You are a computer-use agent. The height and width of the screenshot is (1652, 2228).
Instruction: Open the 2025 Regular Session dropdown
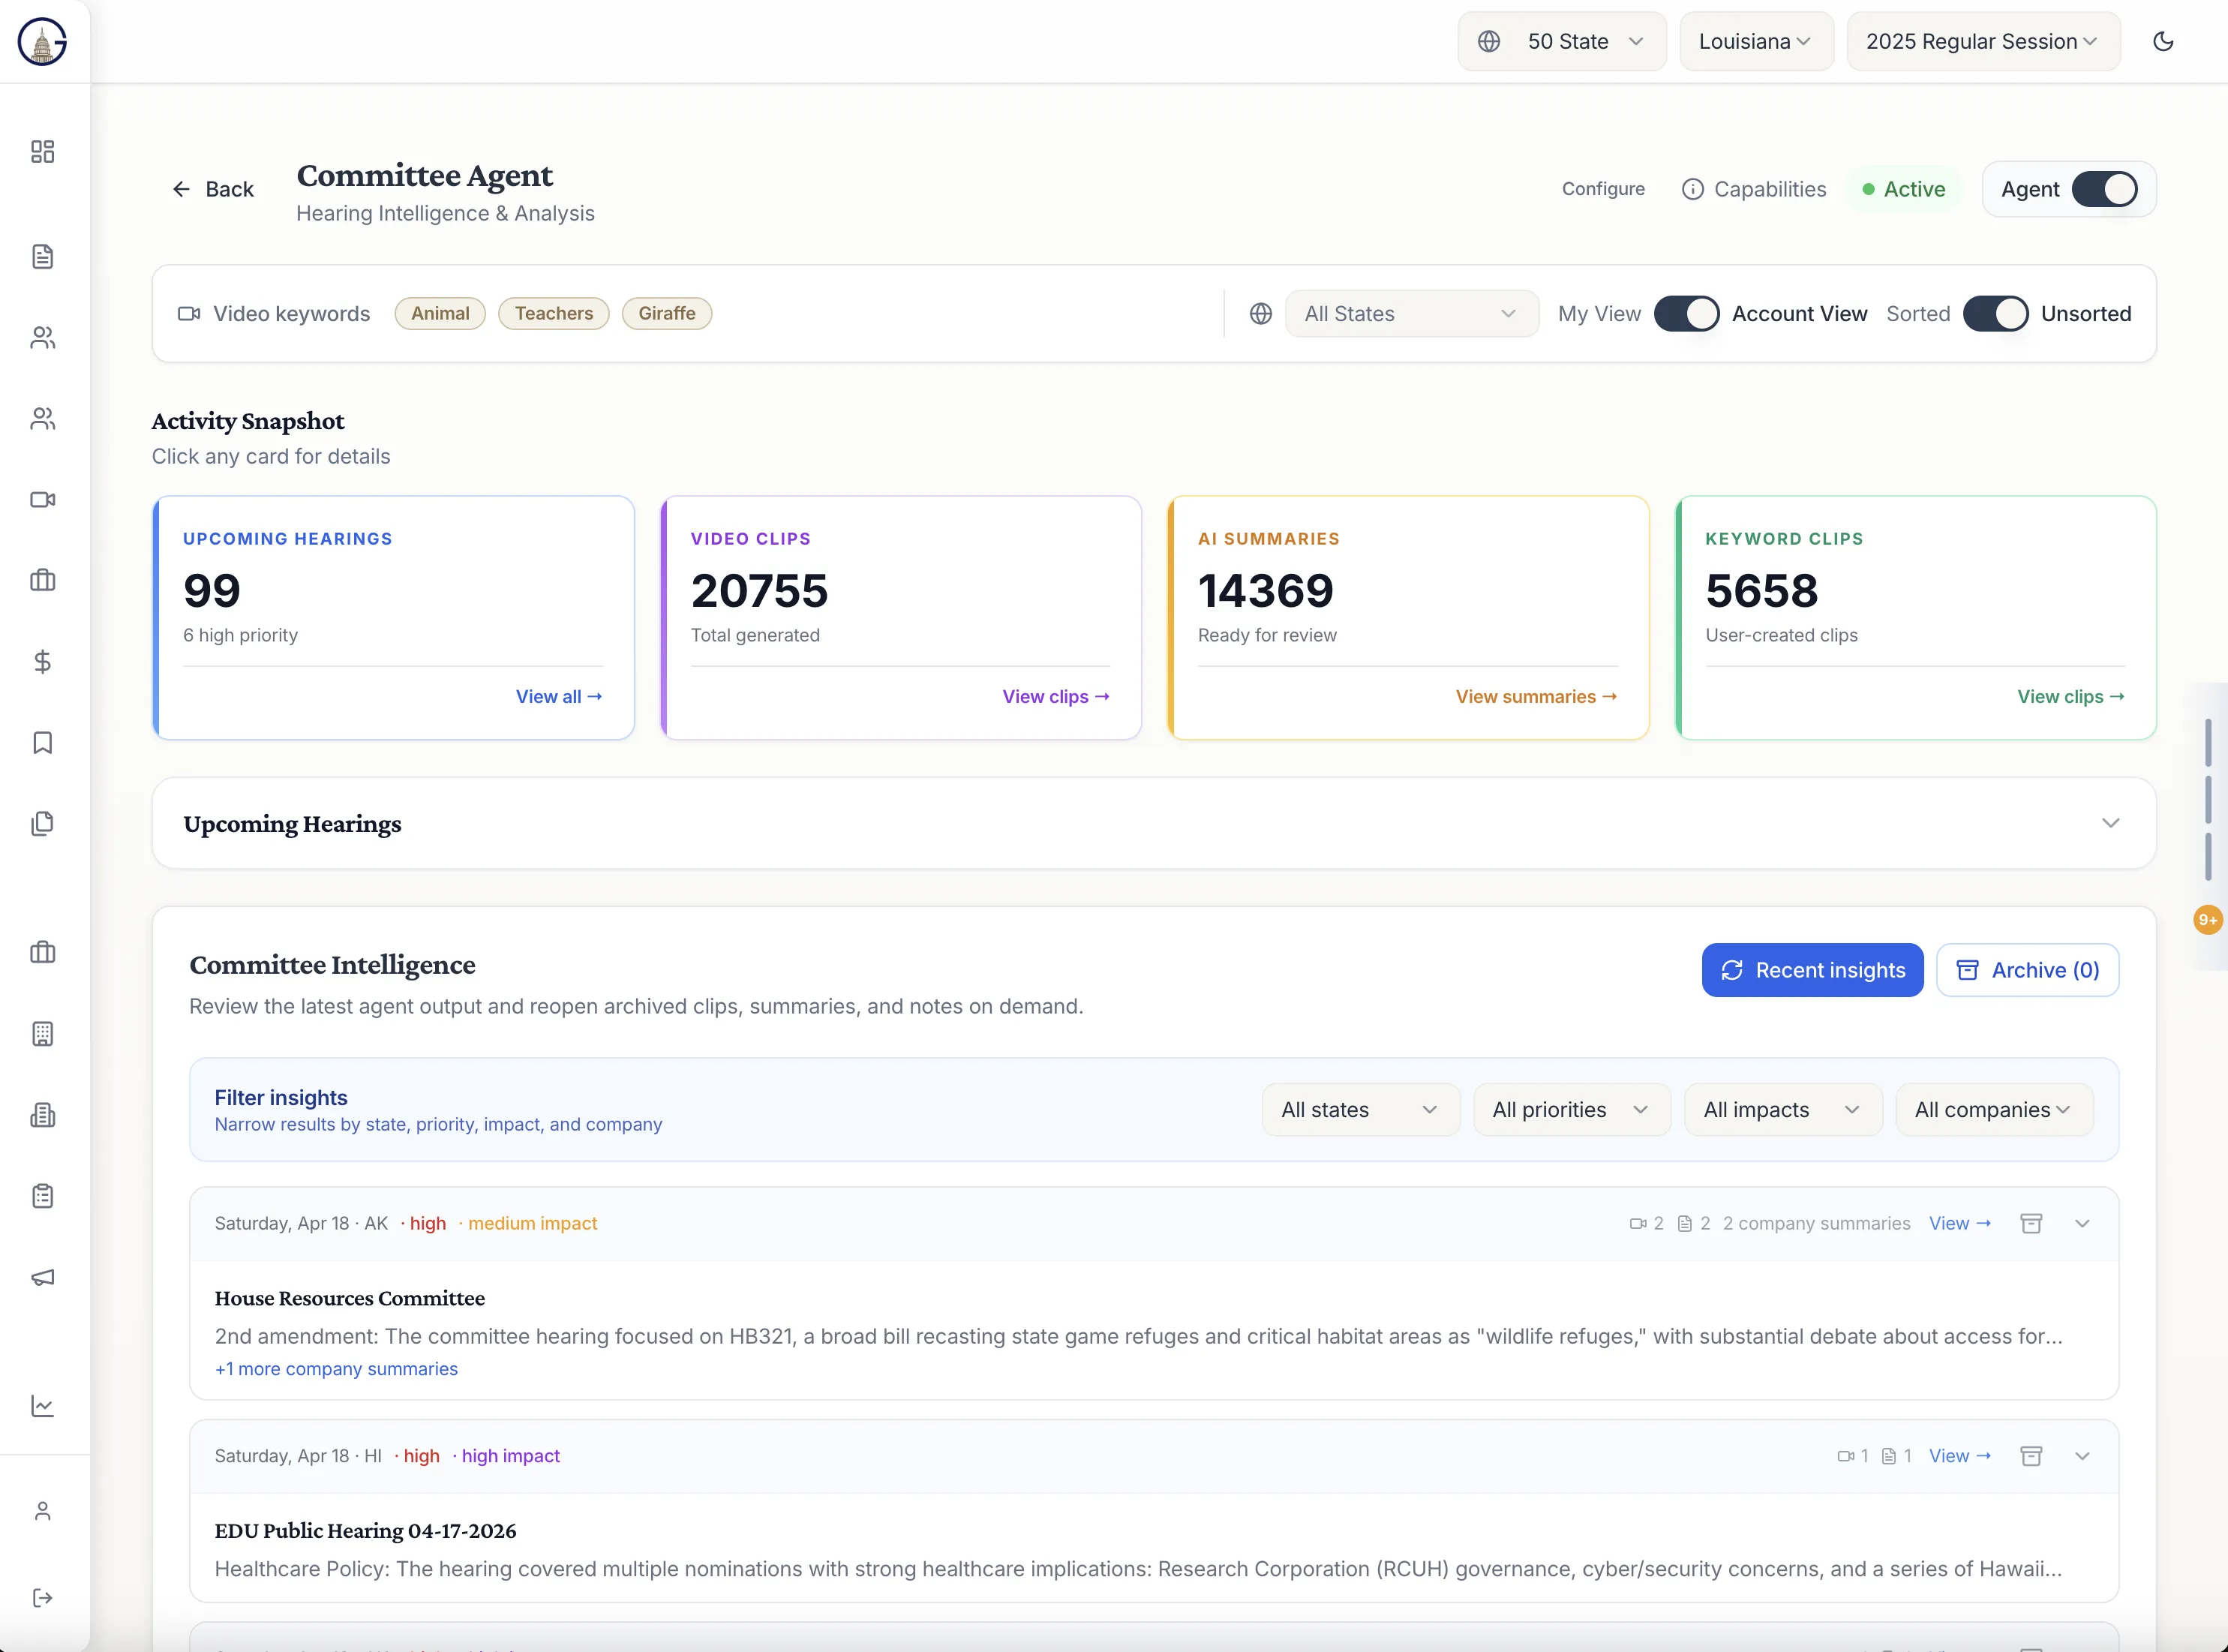coord(1983,41)
